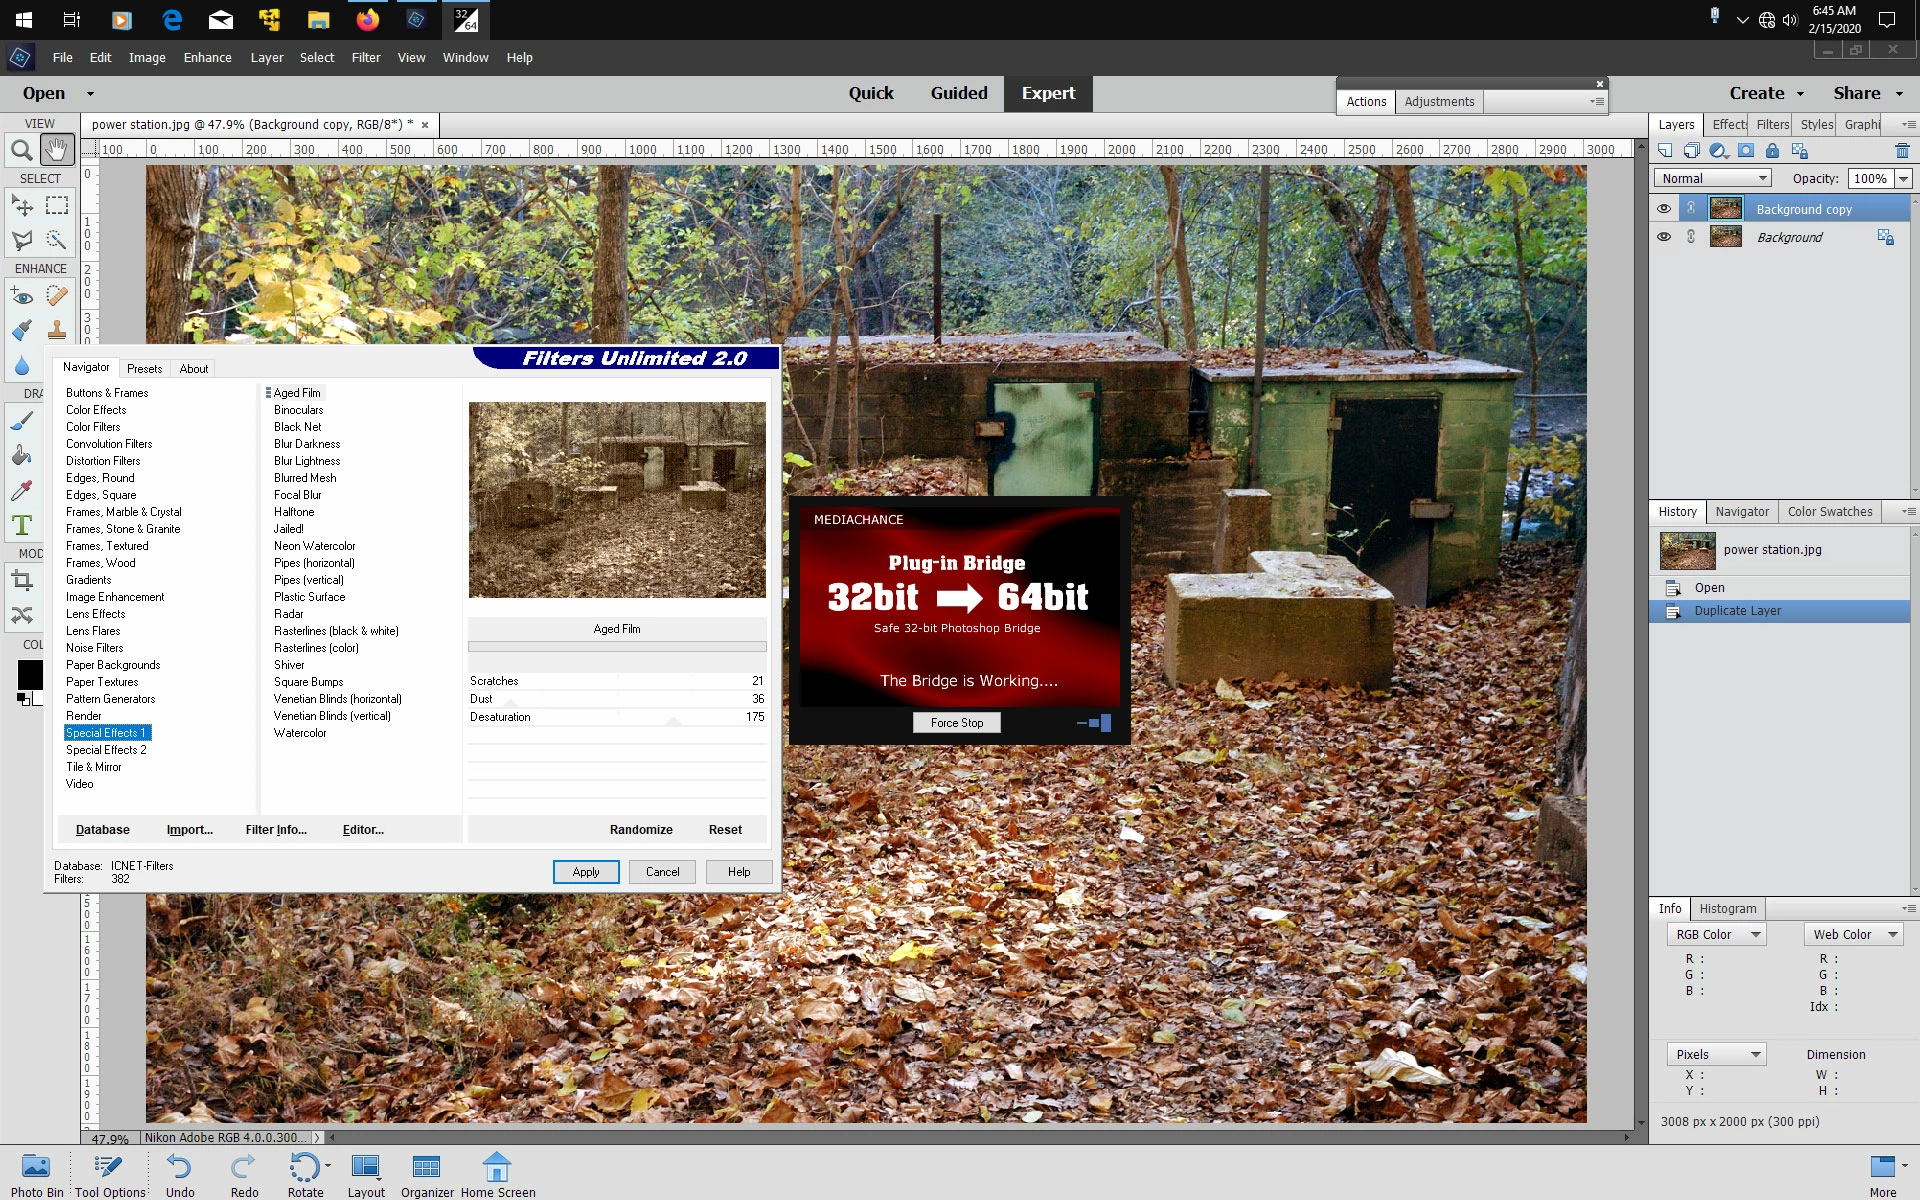Image resolution: width=1920 pixels, height=1200 pixels.
Task: Select the Crop tool
Action: pyautogui.click(x=21, y=580)
